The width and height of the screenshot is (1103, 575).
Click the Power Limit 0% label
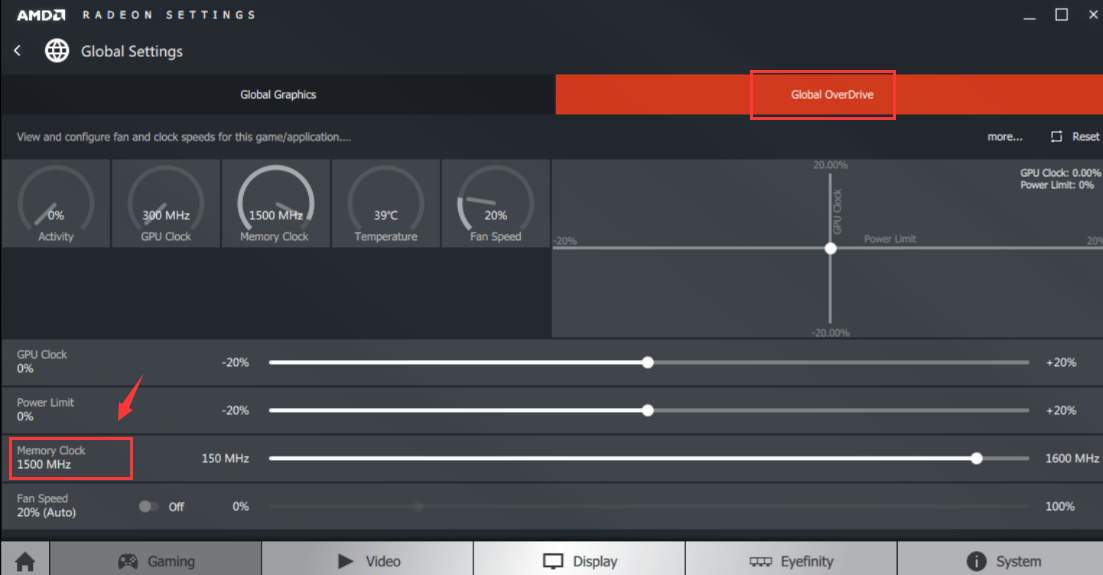click(x=45, y=409)
